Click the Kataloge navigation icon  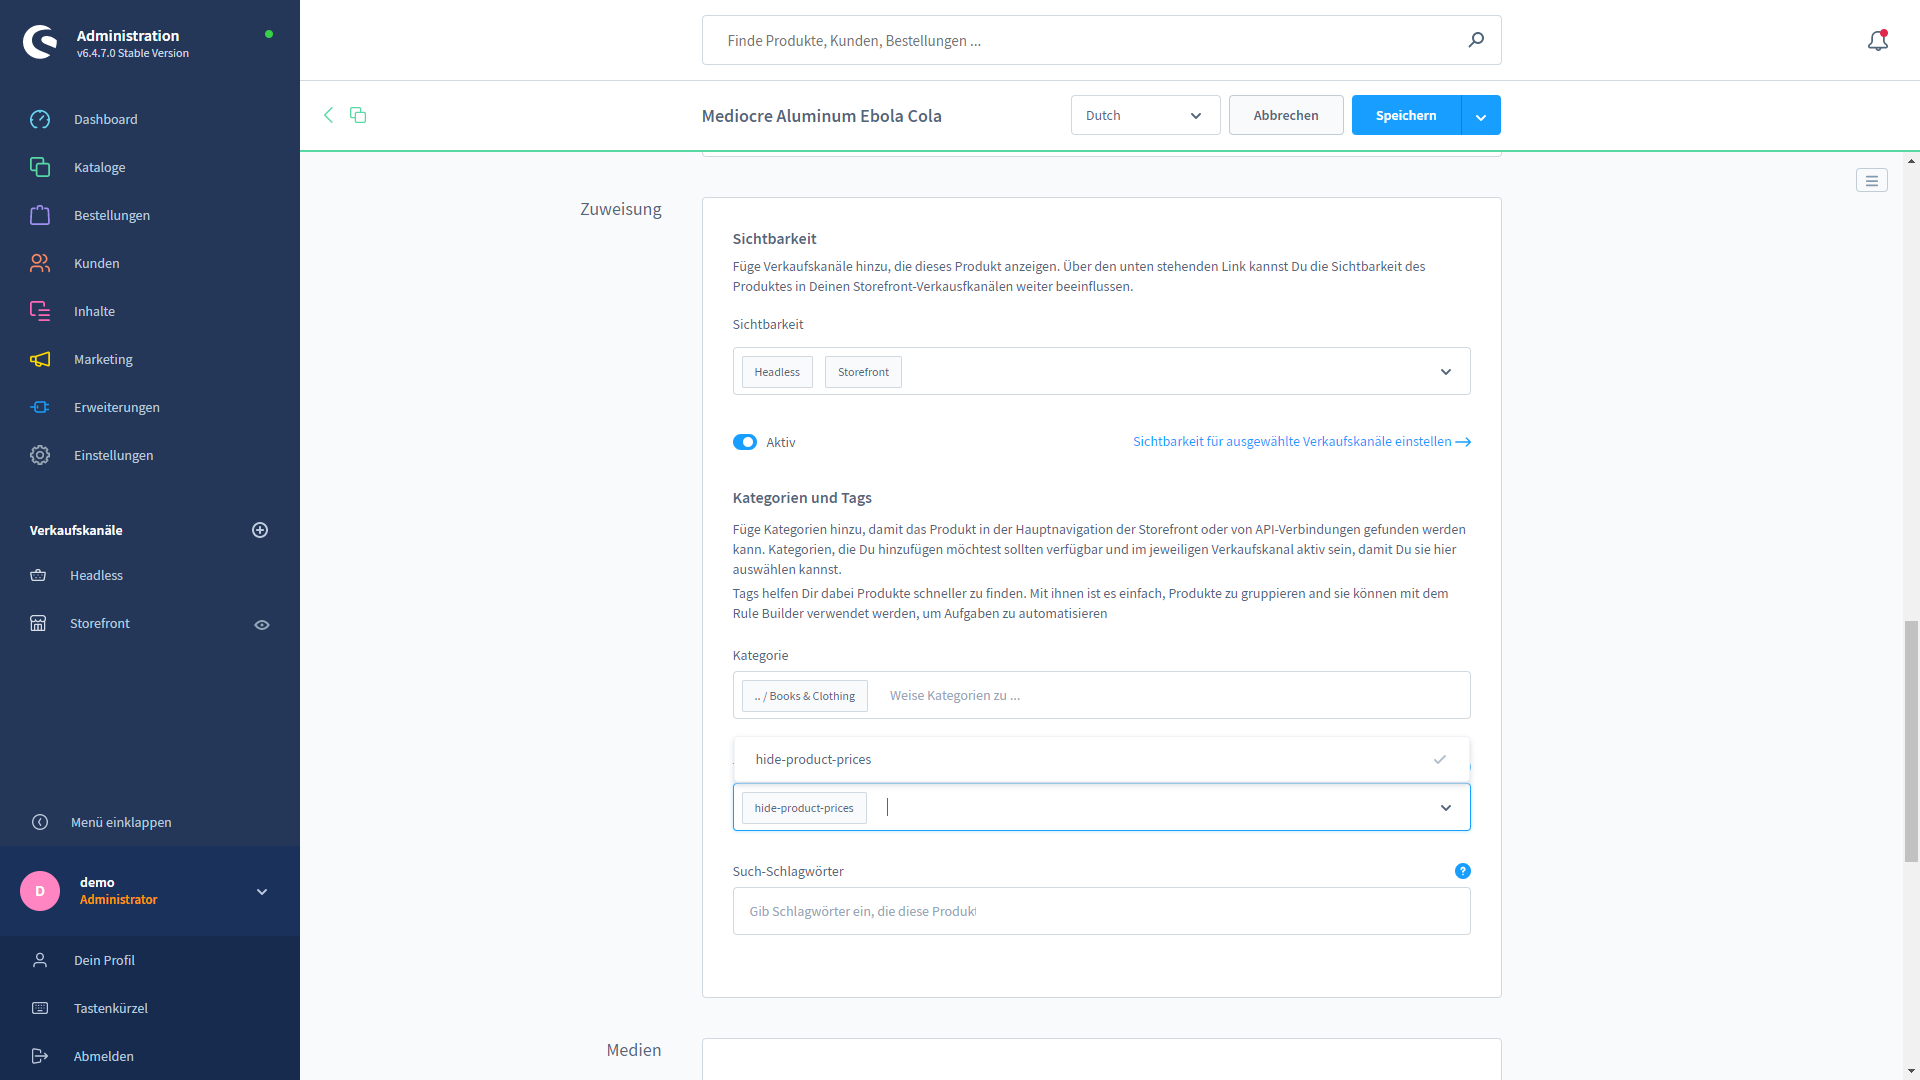coord(40,166)
